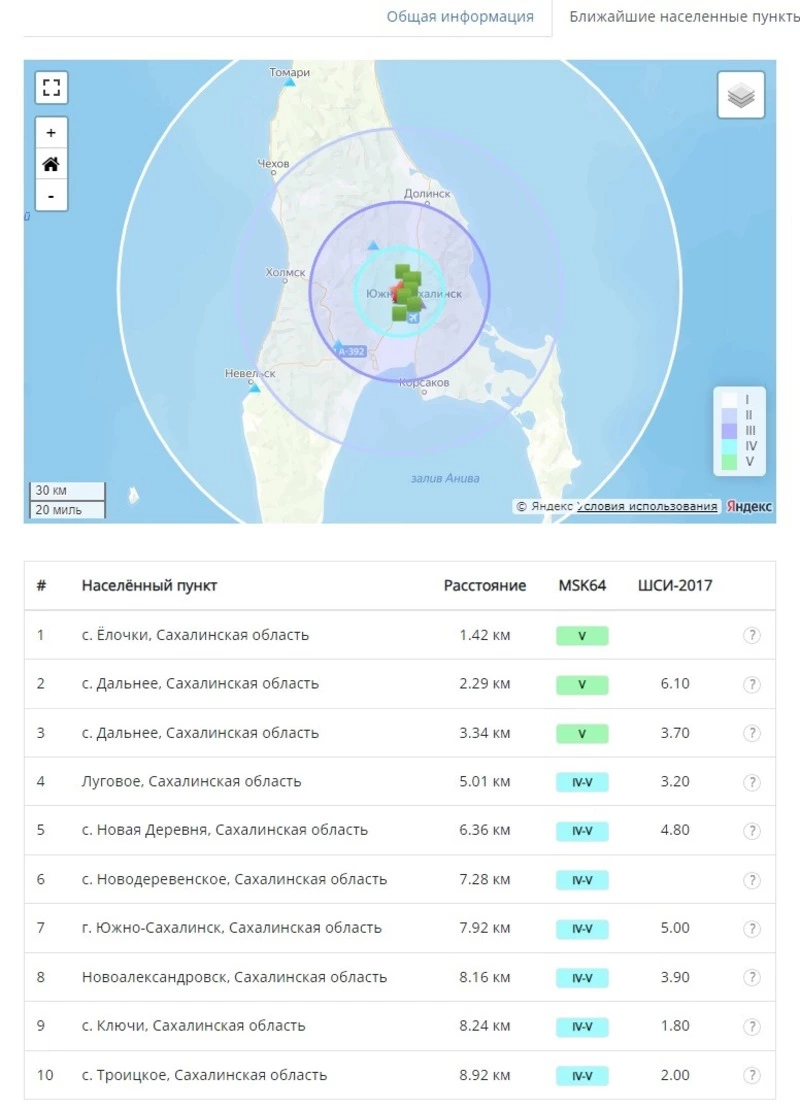Screen dimensions: 800x1110
Task: Click the Невельск blue triangle marker
Action: point(254,387)
